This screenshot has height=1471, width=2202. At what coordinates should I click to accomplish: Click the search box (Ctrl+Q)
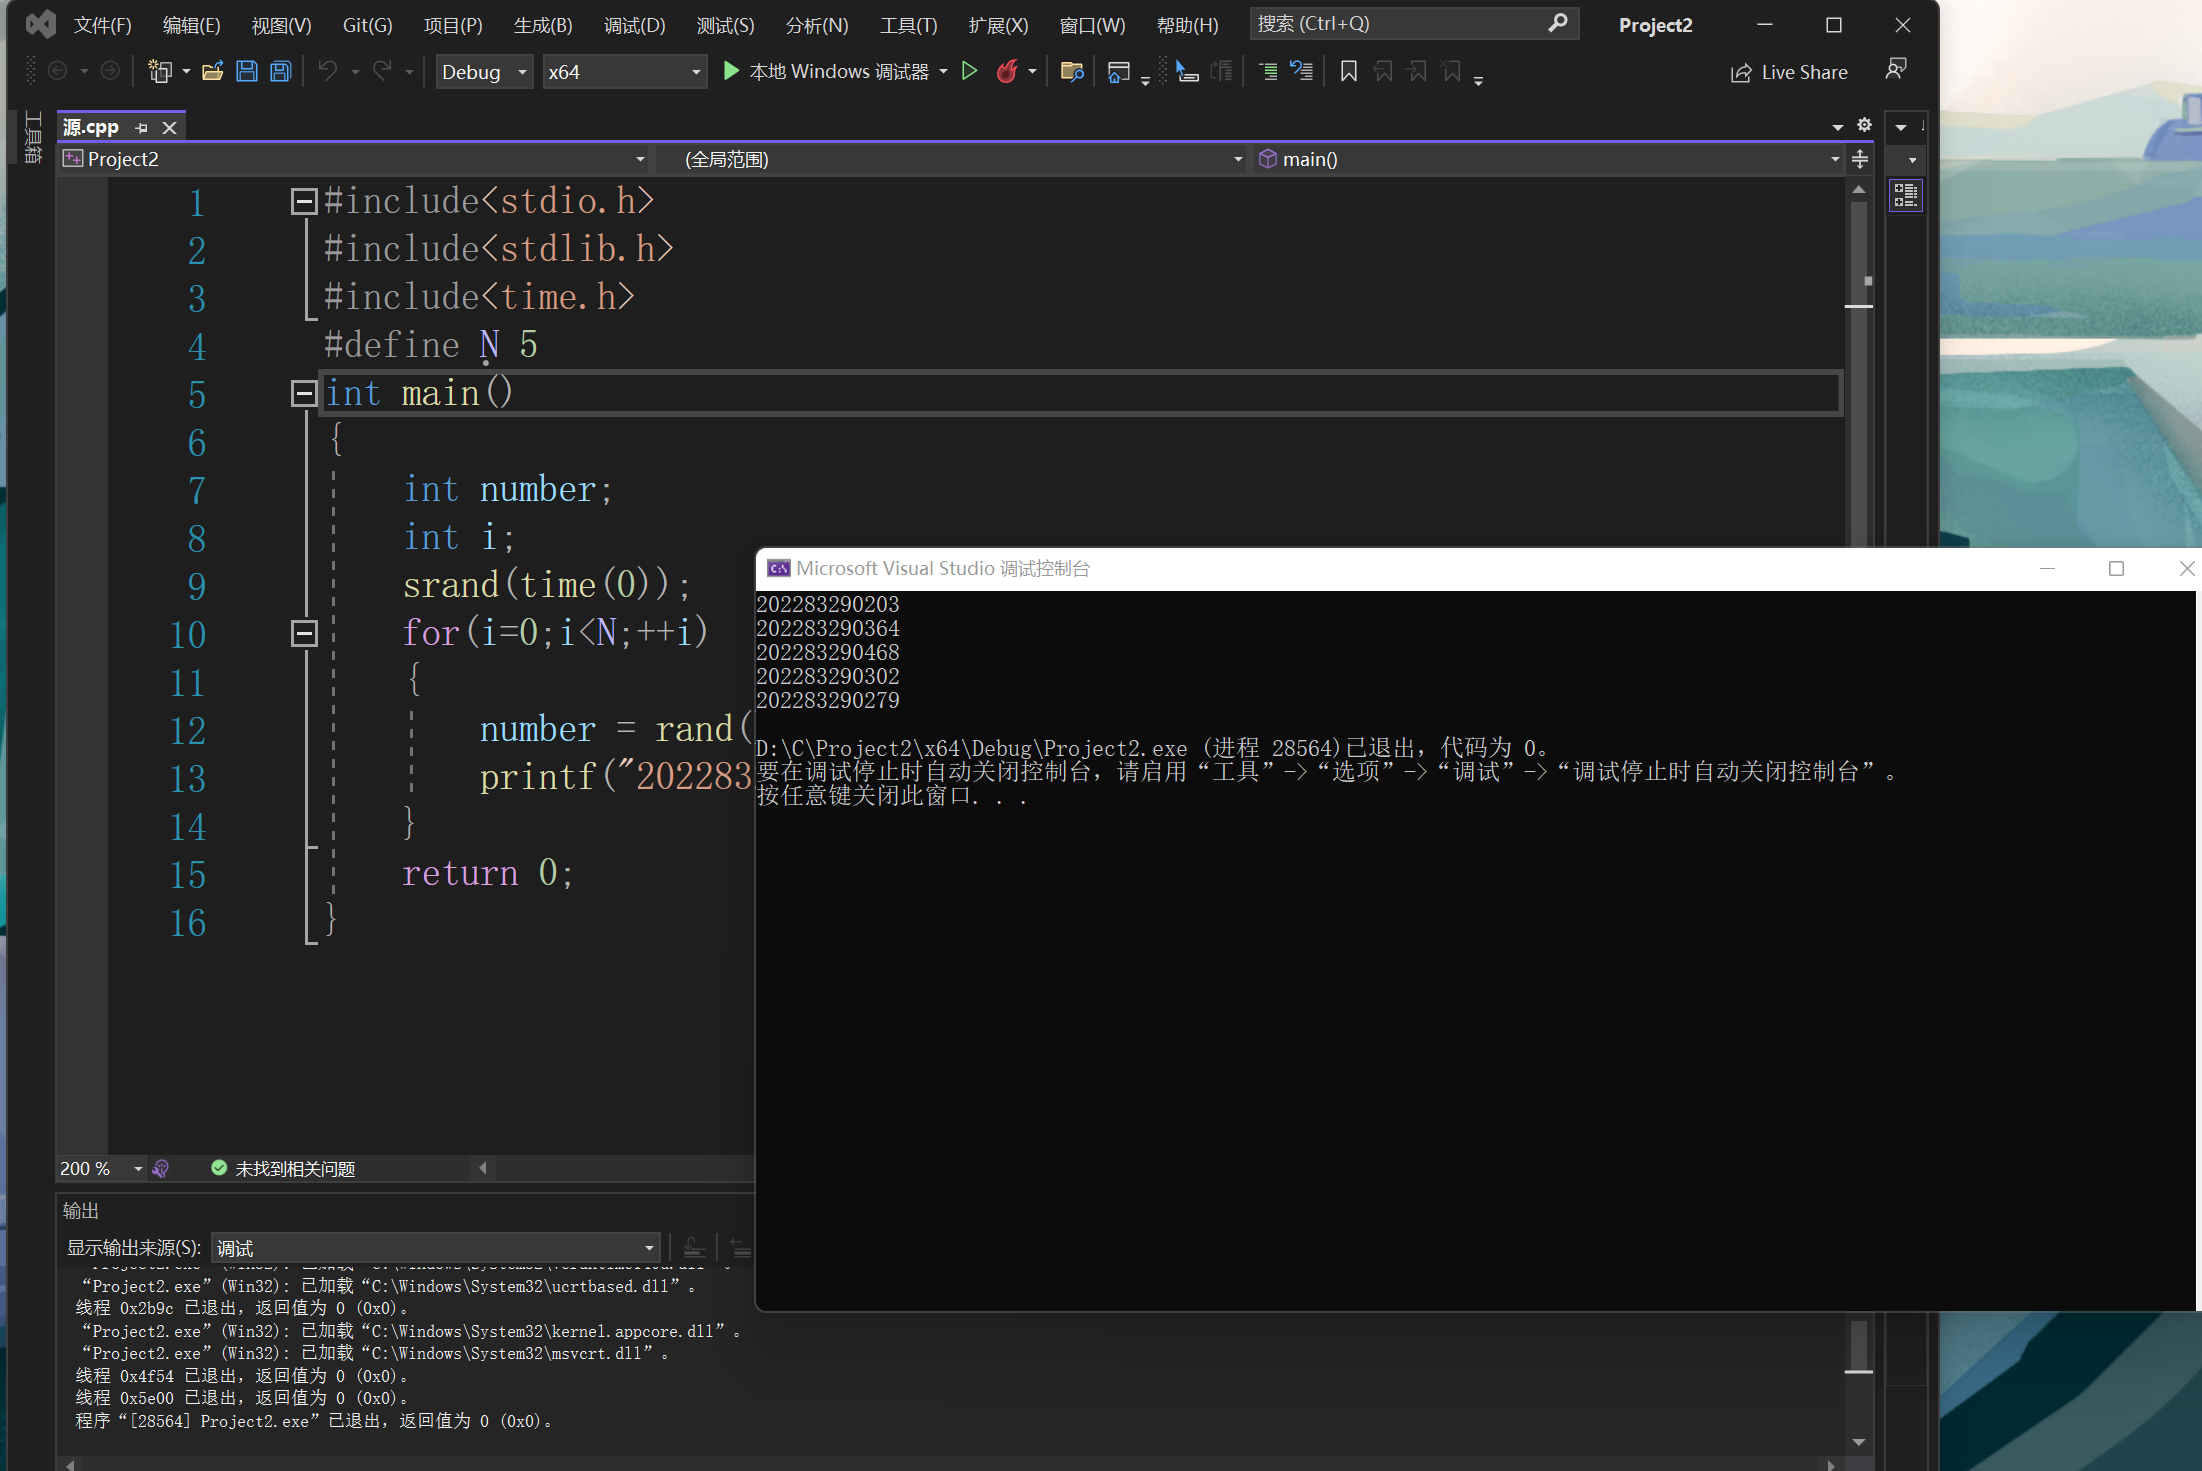click(1400, 24)
